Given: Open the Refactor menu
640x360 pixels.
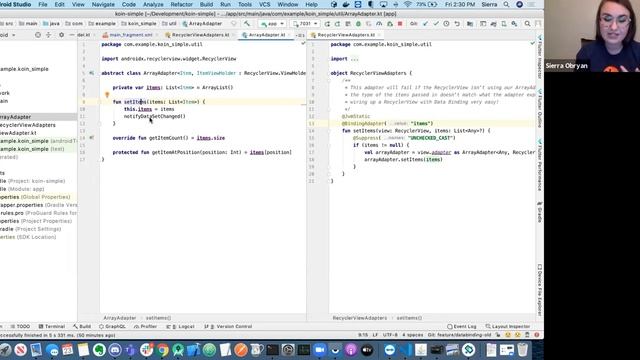Looking at the screenshot, I should click(x=181, y=4).
